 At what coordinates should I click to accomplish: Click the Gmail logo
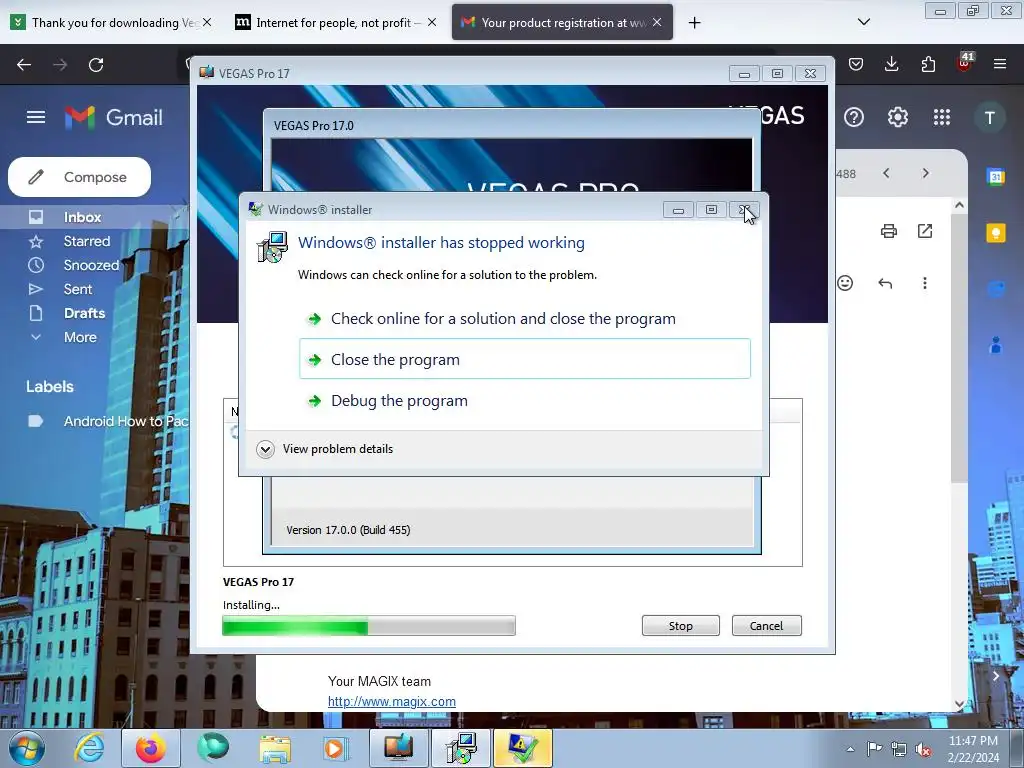114,118
